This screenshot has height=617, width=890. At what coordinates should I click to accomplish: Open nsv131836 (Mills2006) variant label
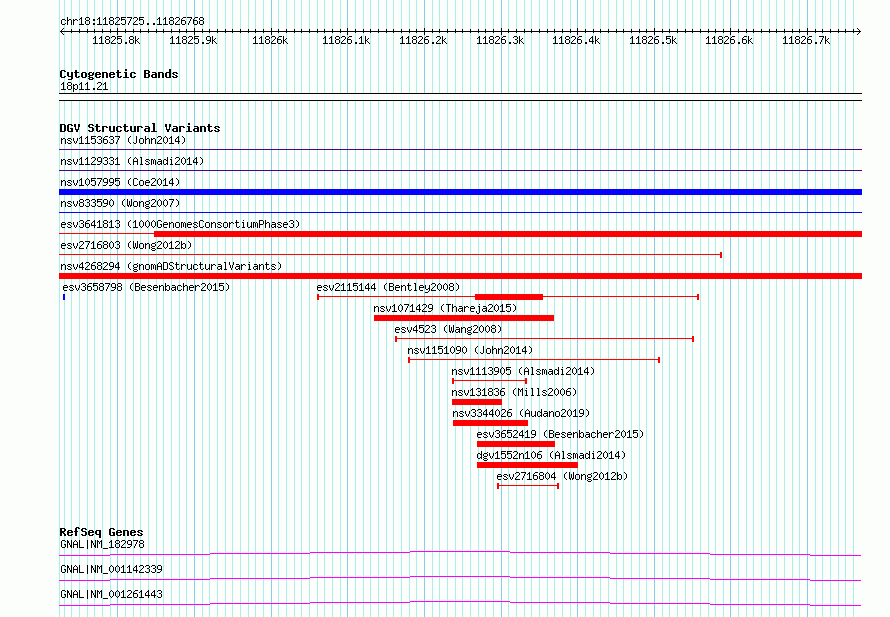514,392
